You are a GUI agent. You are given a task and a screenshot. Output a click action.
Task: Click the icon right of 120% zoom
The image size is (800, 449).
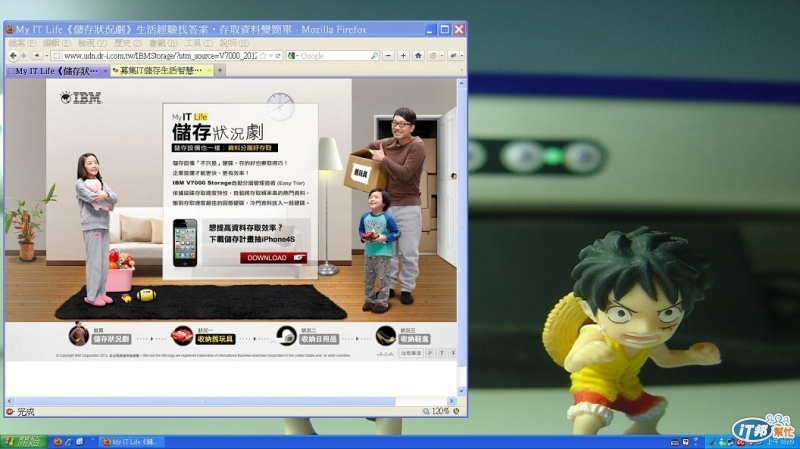(457, 411)
